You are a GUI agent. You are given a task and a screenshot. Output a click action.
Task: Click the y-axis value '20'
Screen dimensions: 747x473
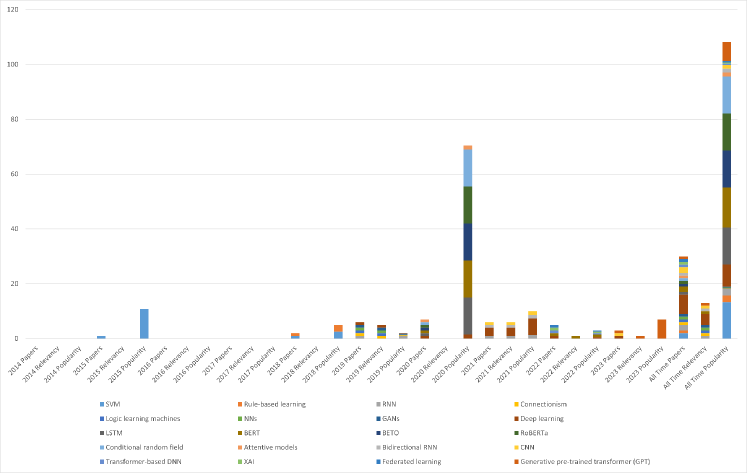point(15,283)
